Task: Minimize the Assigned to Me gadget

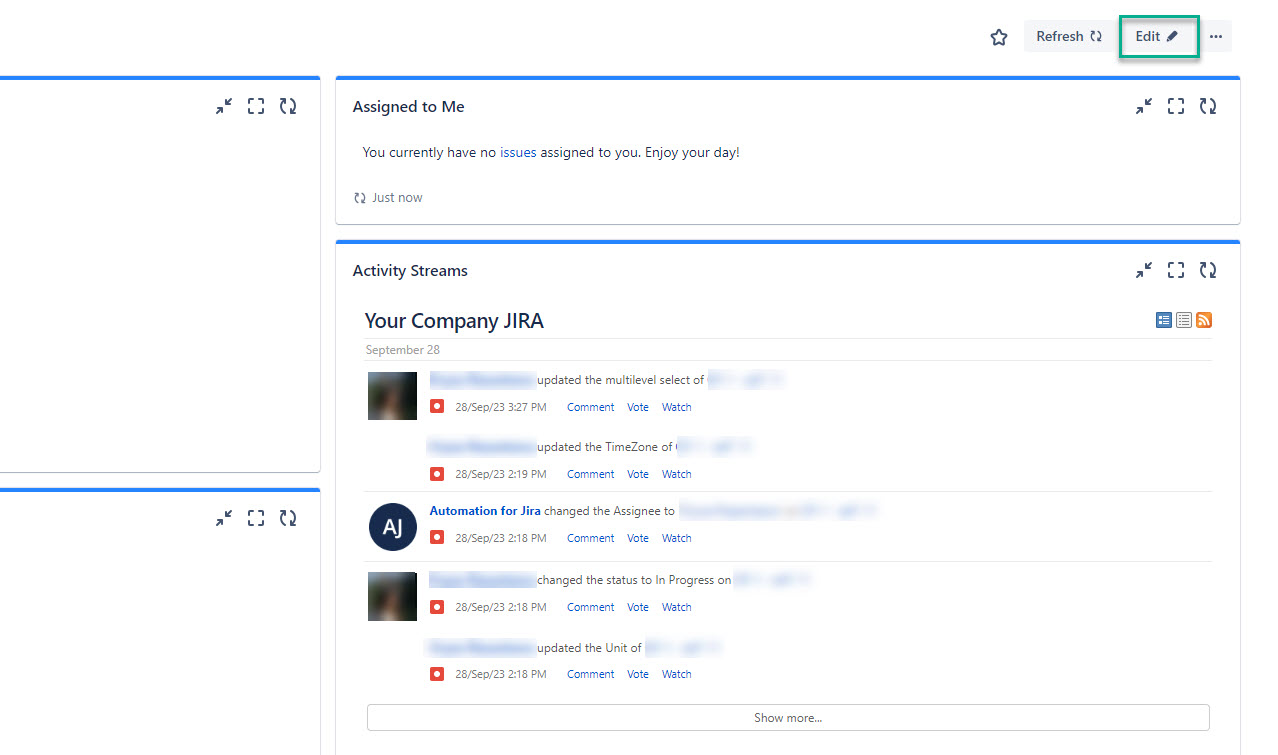Action: [1144, 106]
